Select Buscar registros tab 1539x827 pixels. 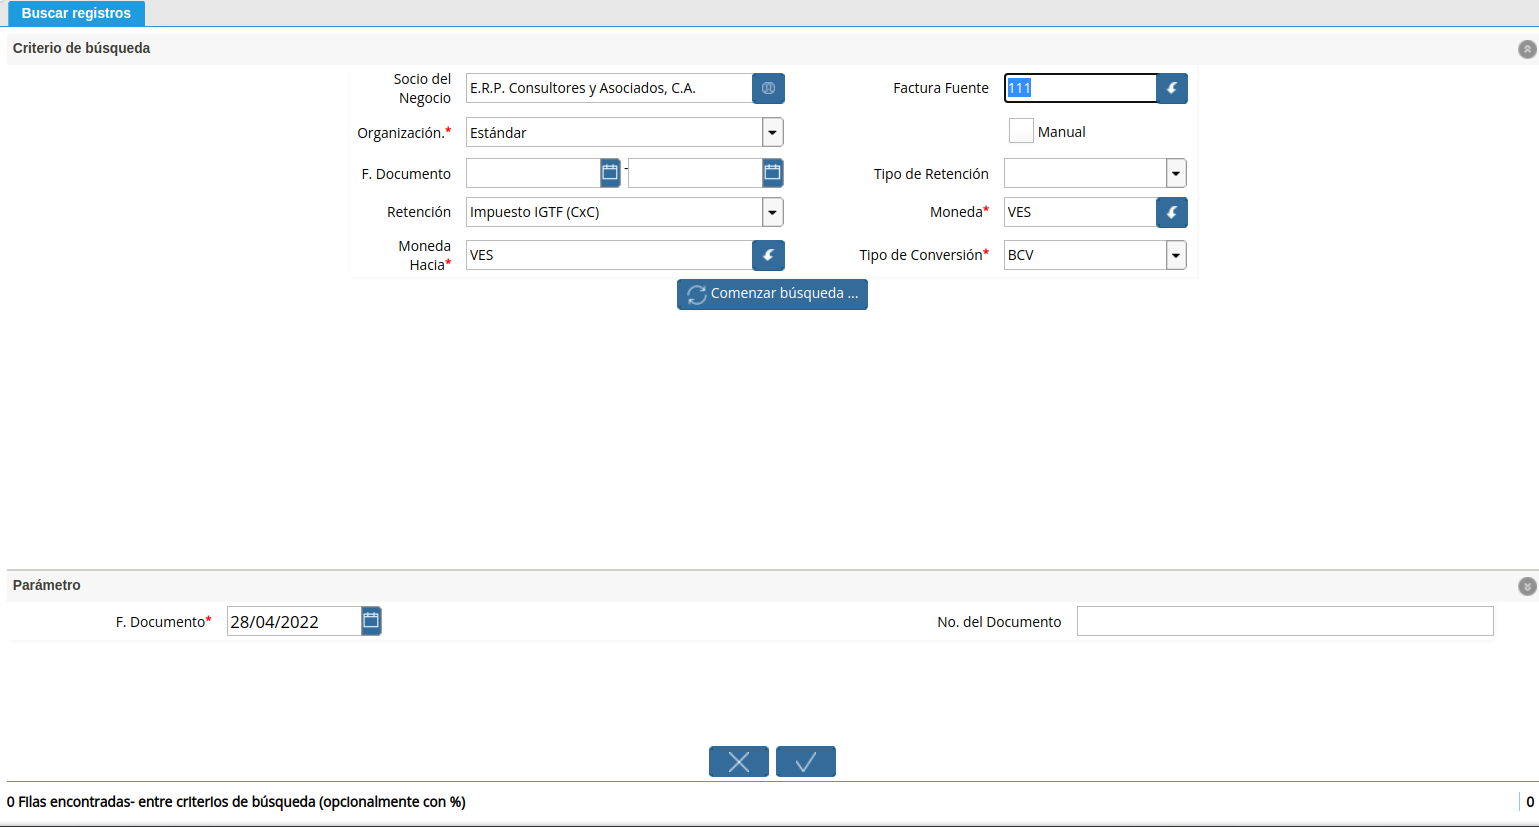[76, 13]
